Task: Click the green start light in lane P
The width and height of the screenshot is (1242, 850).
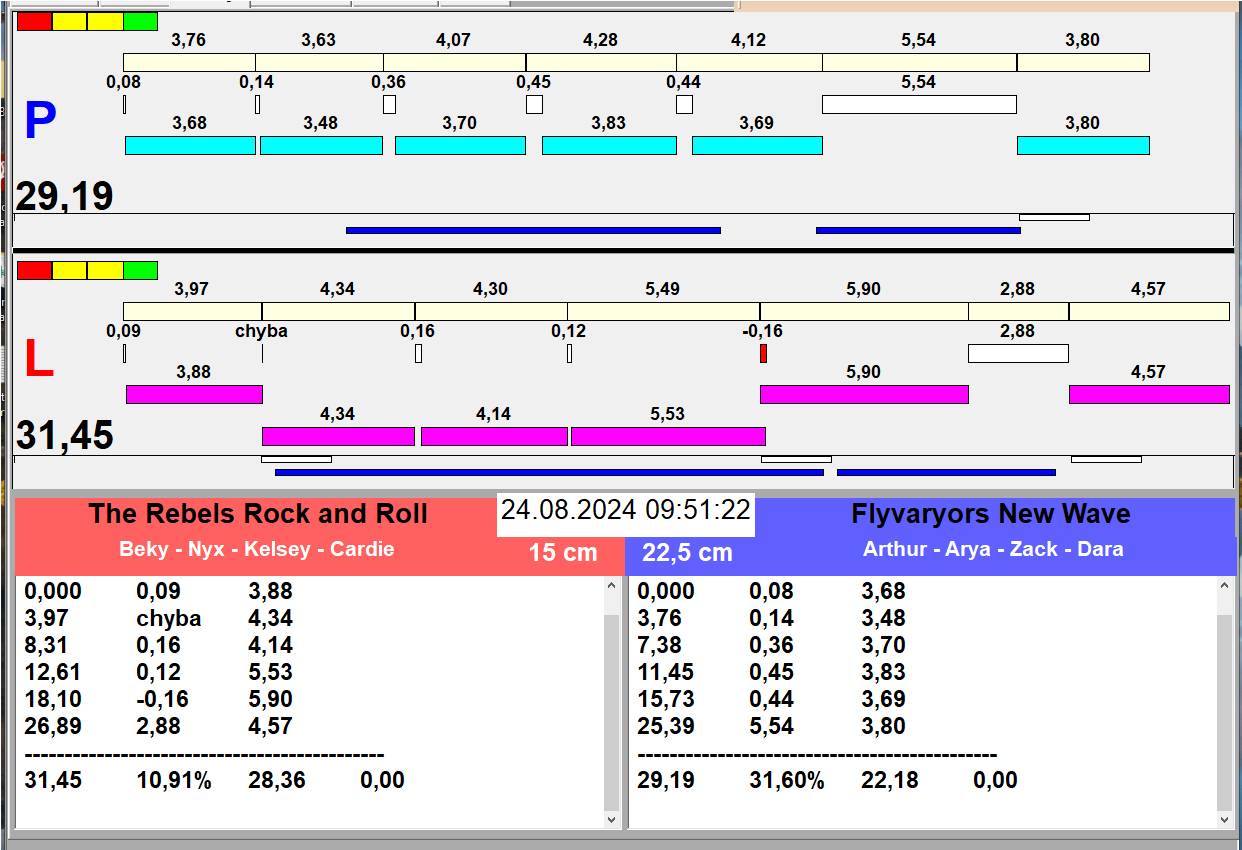Action: click(x=140, y=21)
